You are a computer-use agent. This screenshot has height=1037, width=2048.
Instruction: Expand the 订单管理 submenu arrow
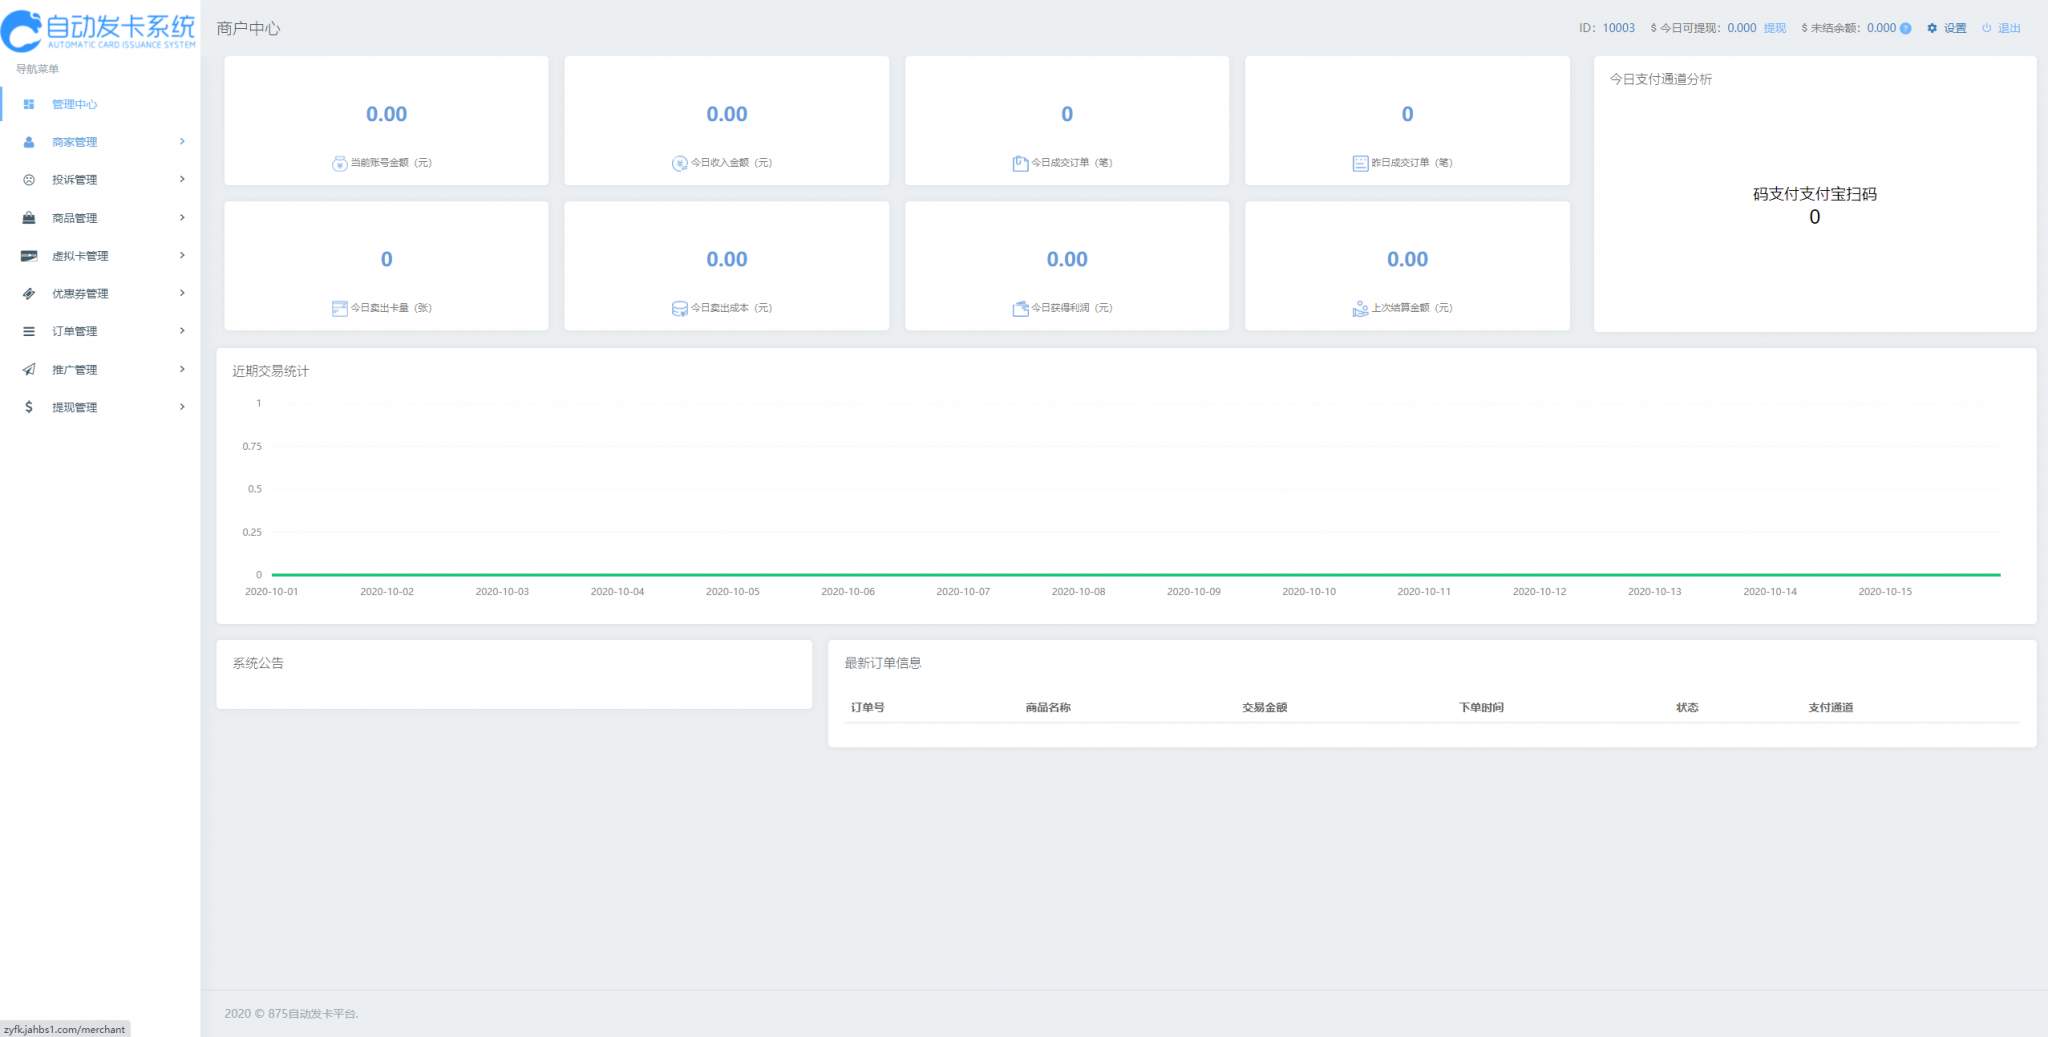(182, 331)
